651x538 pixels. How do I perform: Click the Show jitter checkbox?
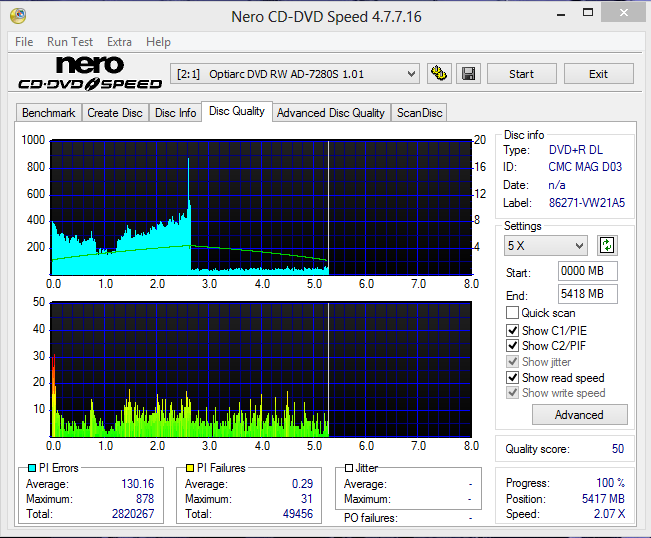tap(512, 362)
